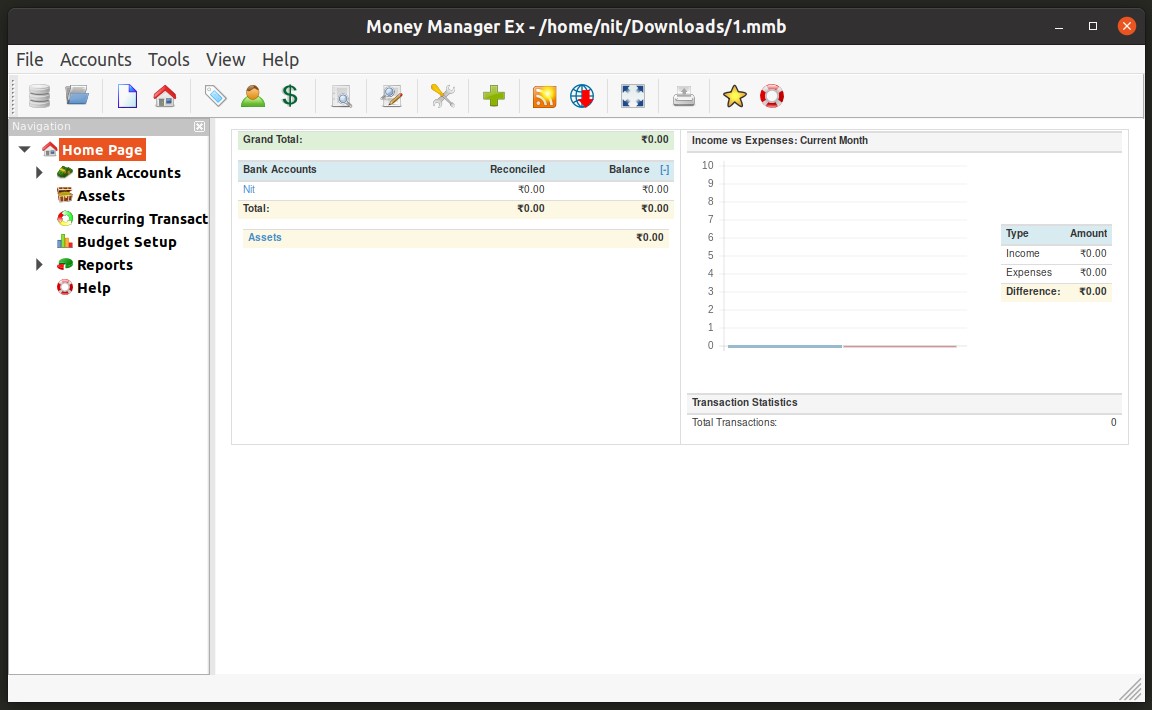Image resolution: width=1152 pixels, height=710 pixels.
Task: Open the Accounts menu
Action: click(95, 59)
